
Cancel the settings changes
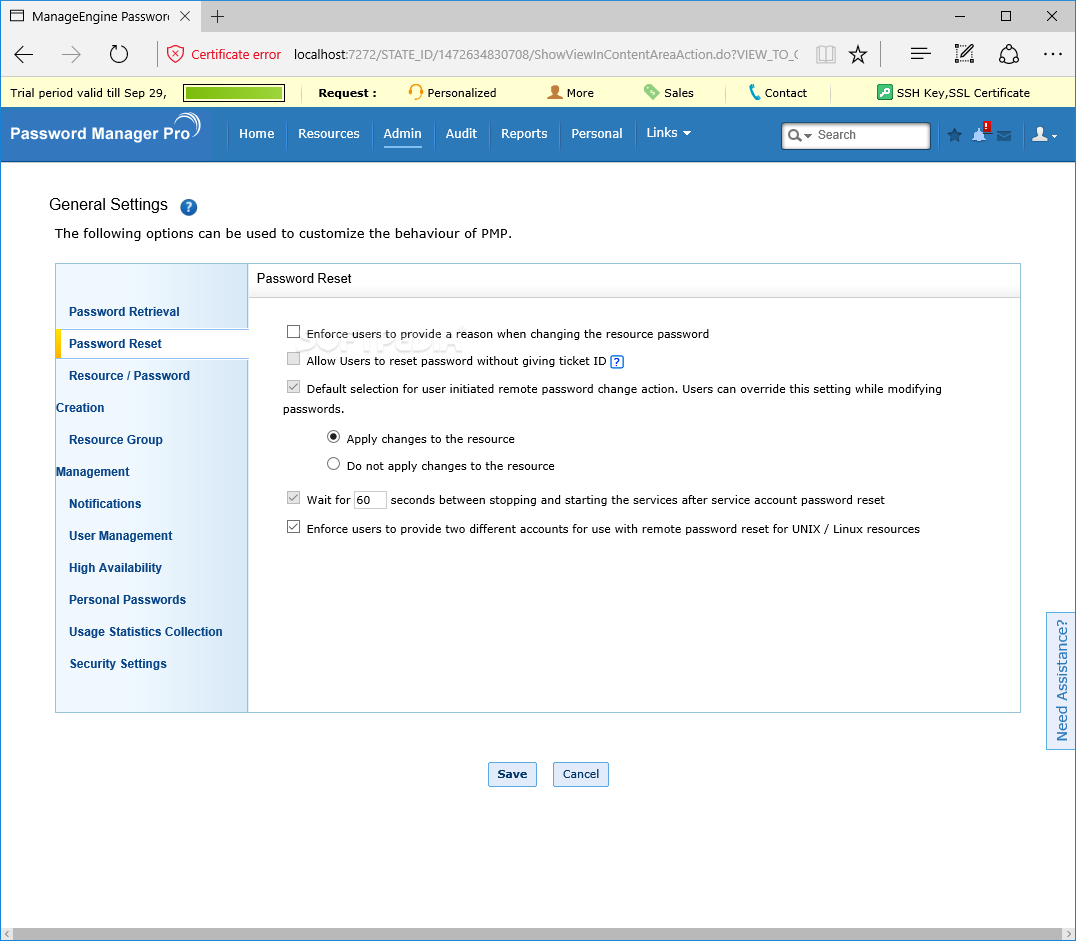click(x=581, y=774)
